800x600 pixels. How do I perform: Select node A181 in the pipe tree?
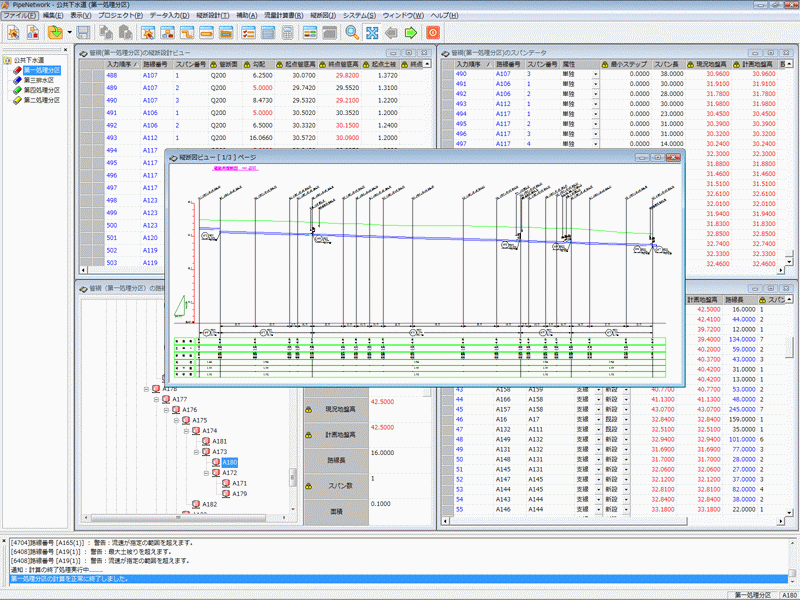pos(220,441)
